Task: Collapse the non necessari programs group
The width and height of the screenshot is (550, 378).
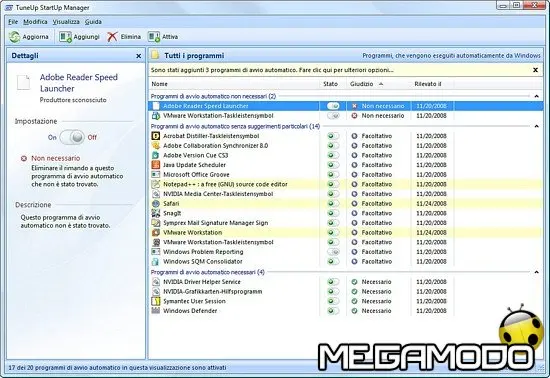Action: tap(536, 96)
